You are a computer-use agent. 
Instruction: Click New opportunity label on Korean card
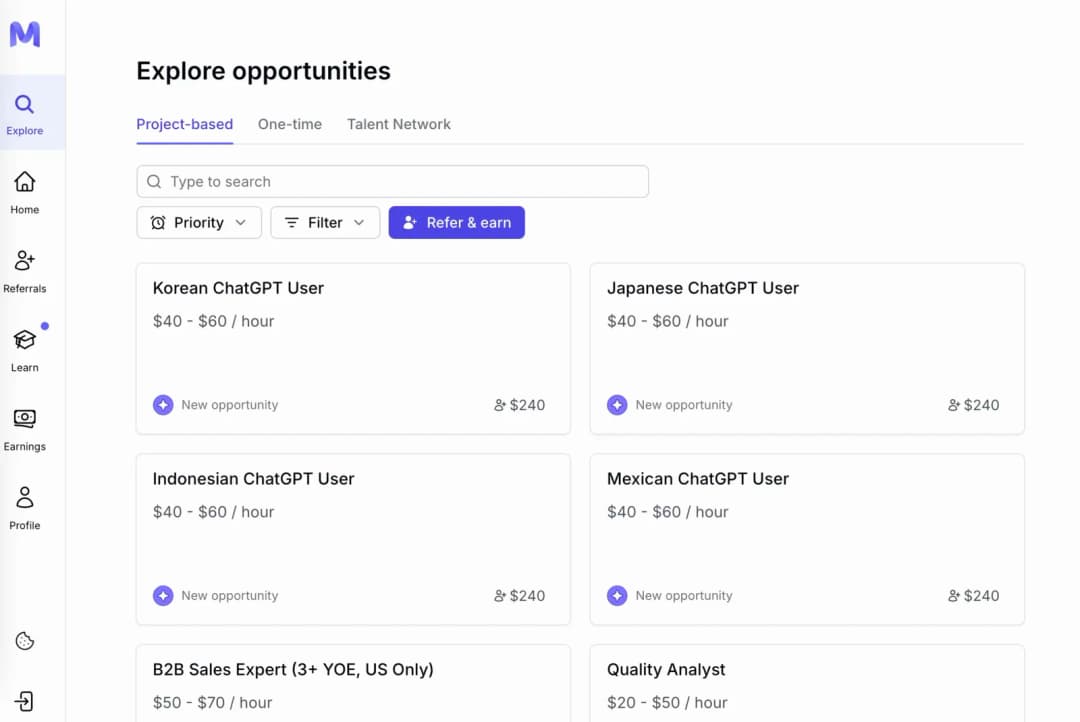[x=230, y=405]
